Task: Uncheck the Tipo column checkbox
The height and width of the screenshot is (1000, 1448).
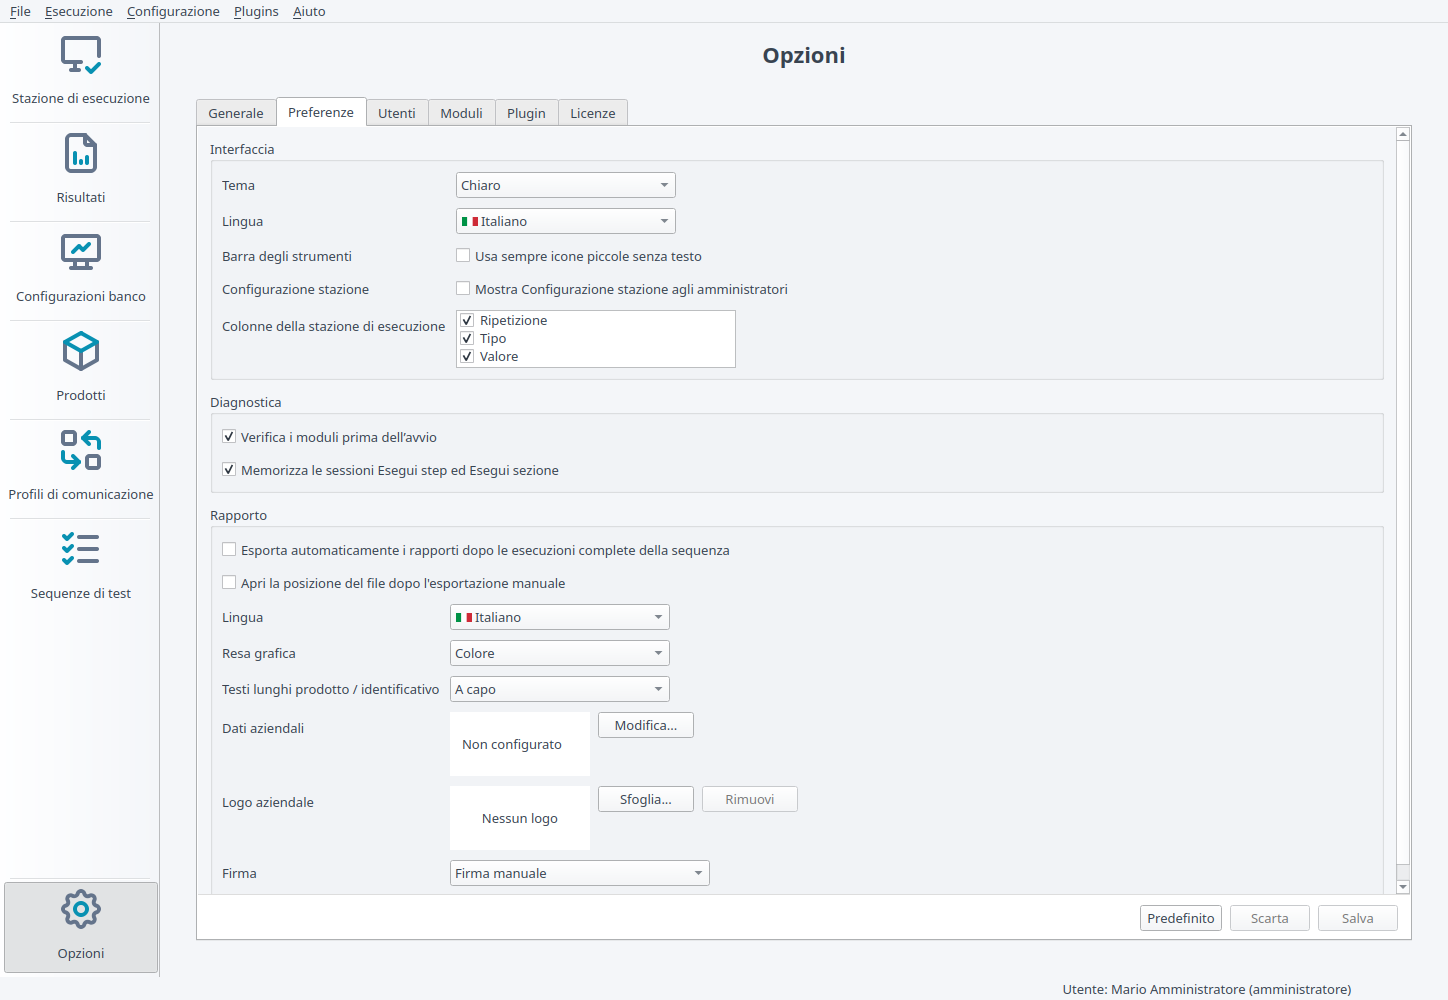Action: coord(467,338)
